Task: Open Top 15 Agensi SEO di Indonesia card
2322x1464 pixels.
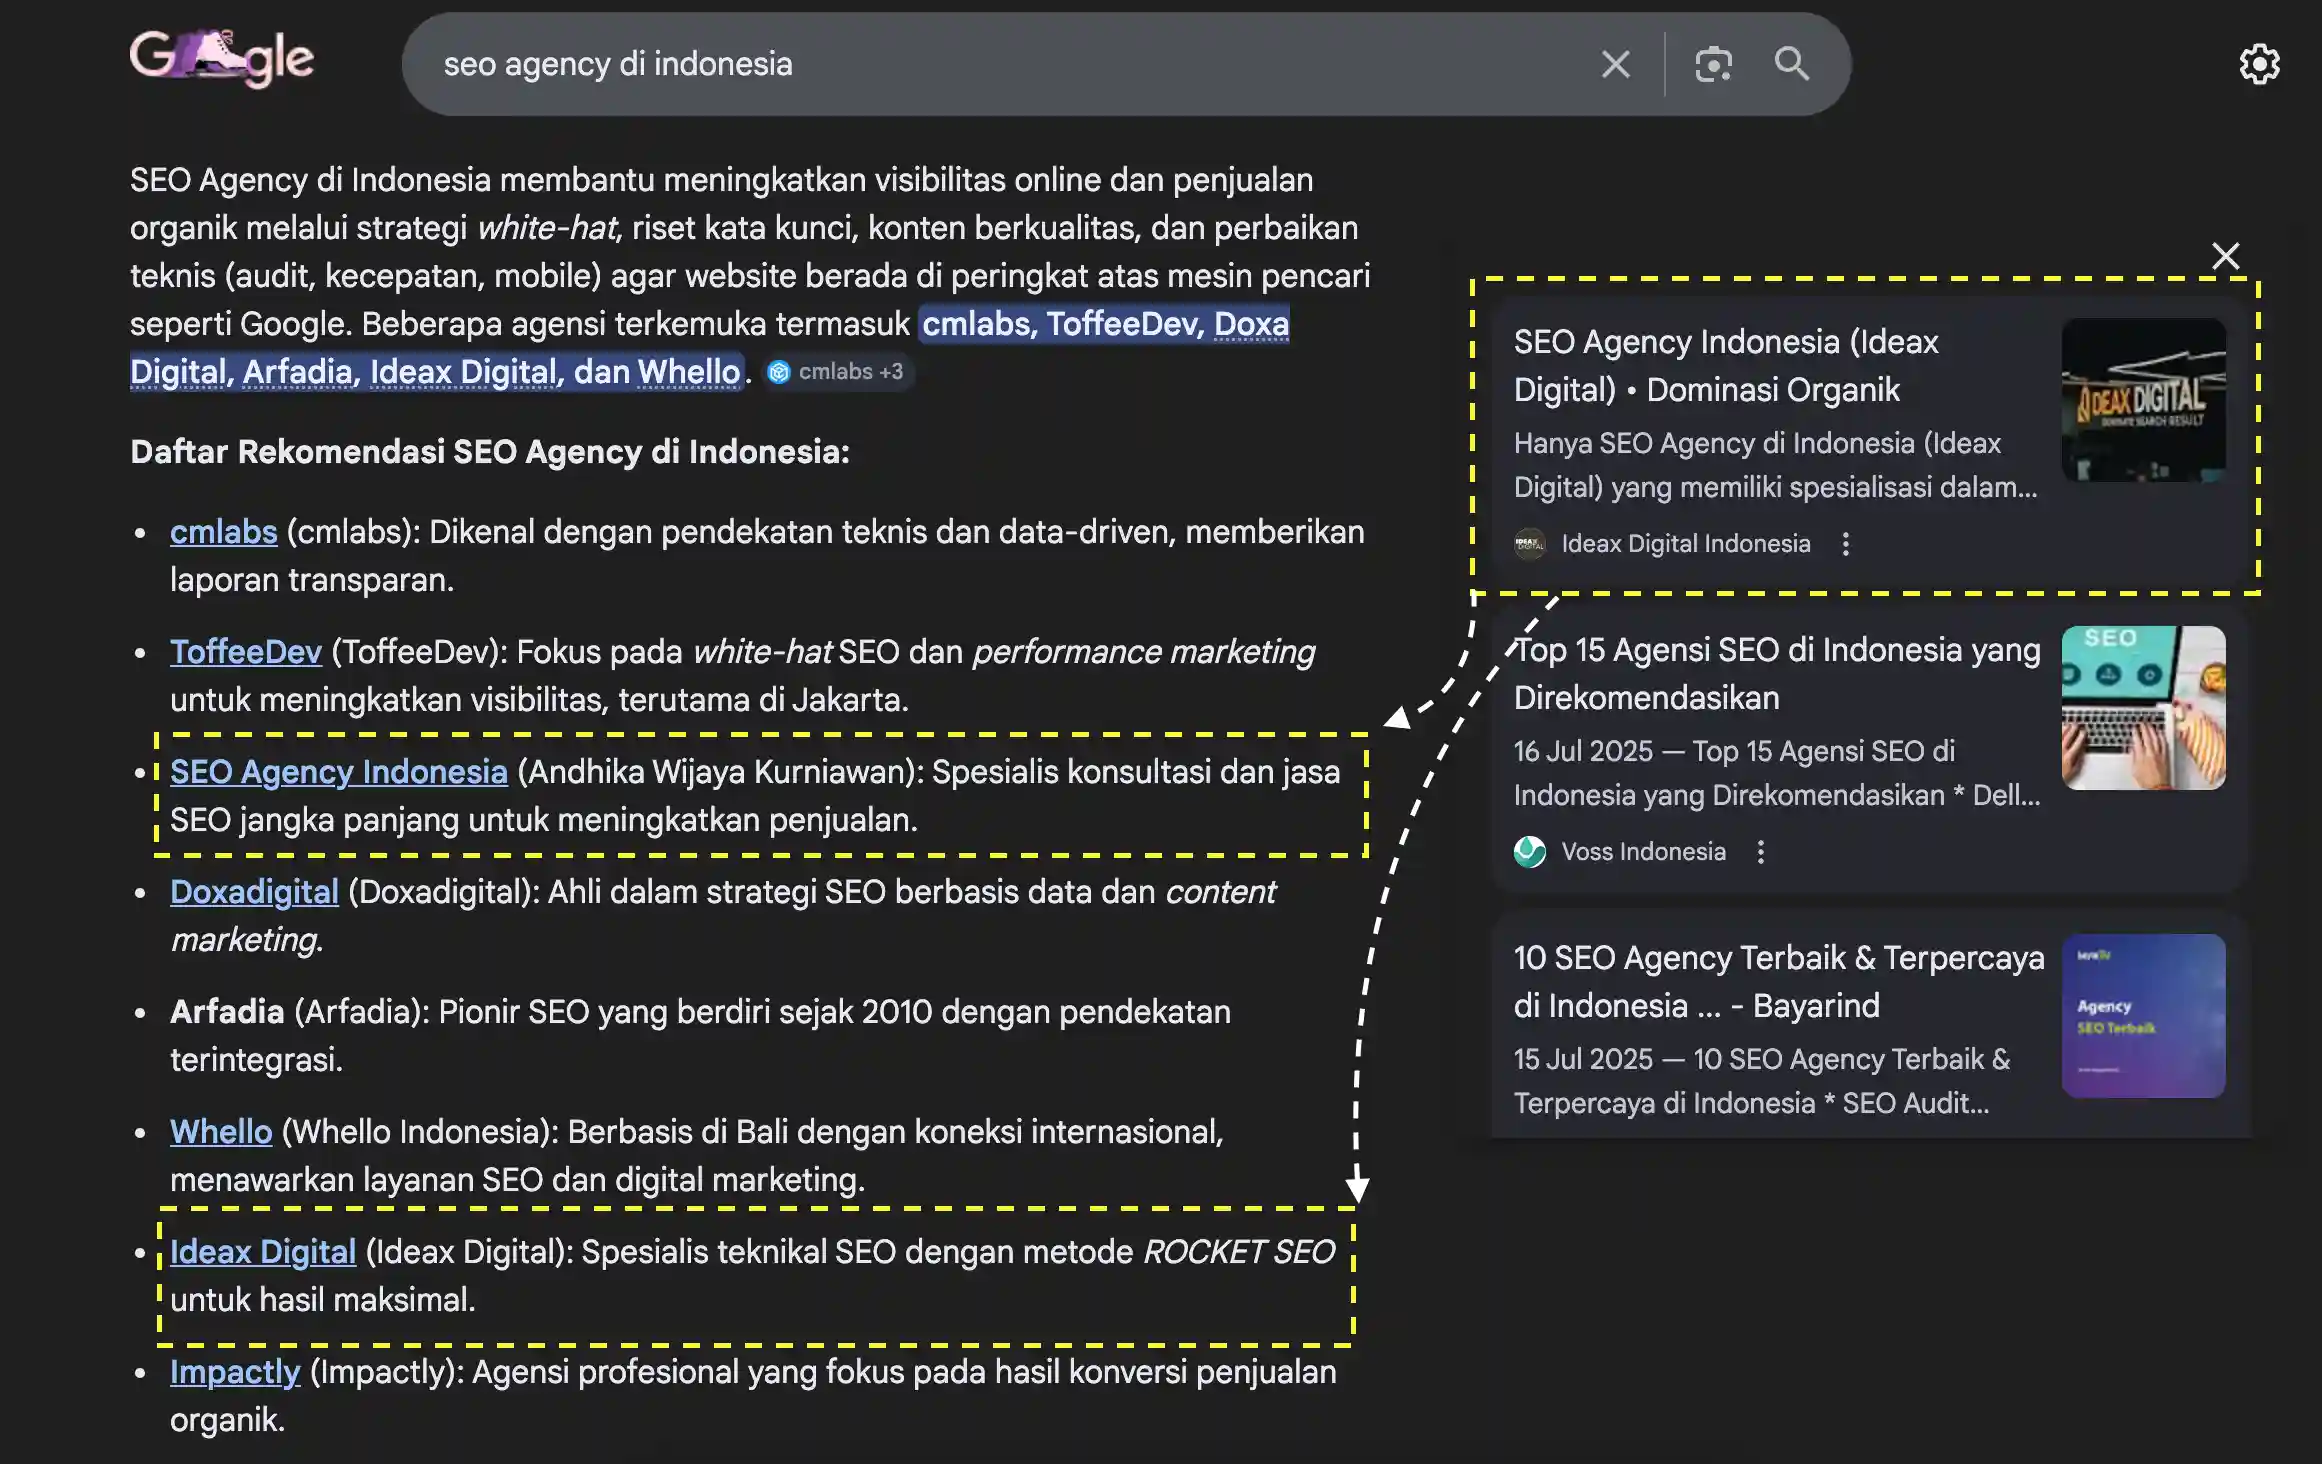Action: [x=1869, y=750]
